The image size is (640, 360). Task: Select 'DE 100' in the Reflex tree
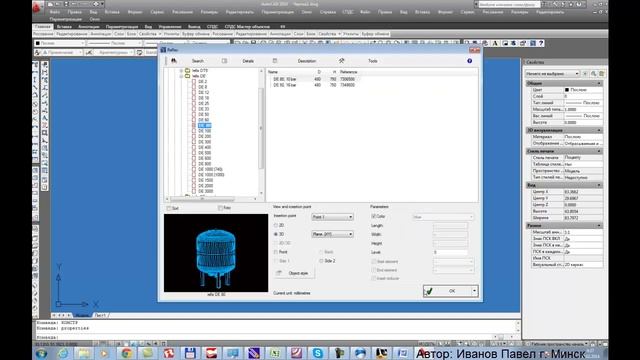(204, 131)
